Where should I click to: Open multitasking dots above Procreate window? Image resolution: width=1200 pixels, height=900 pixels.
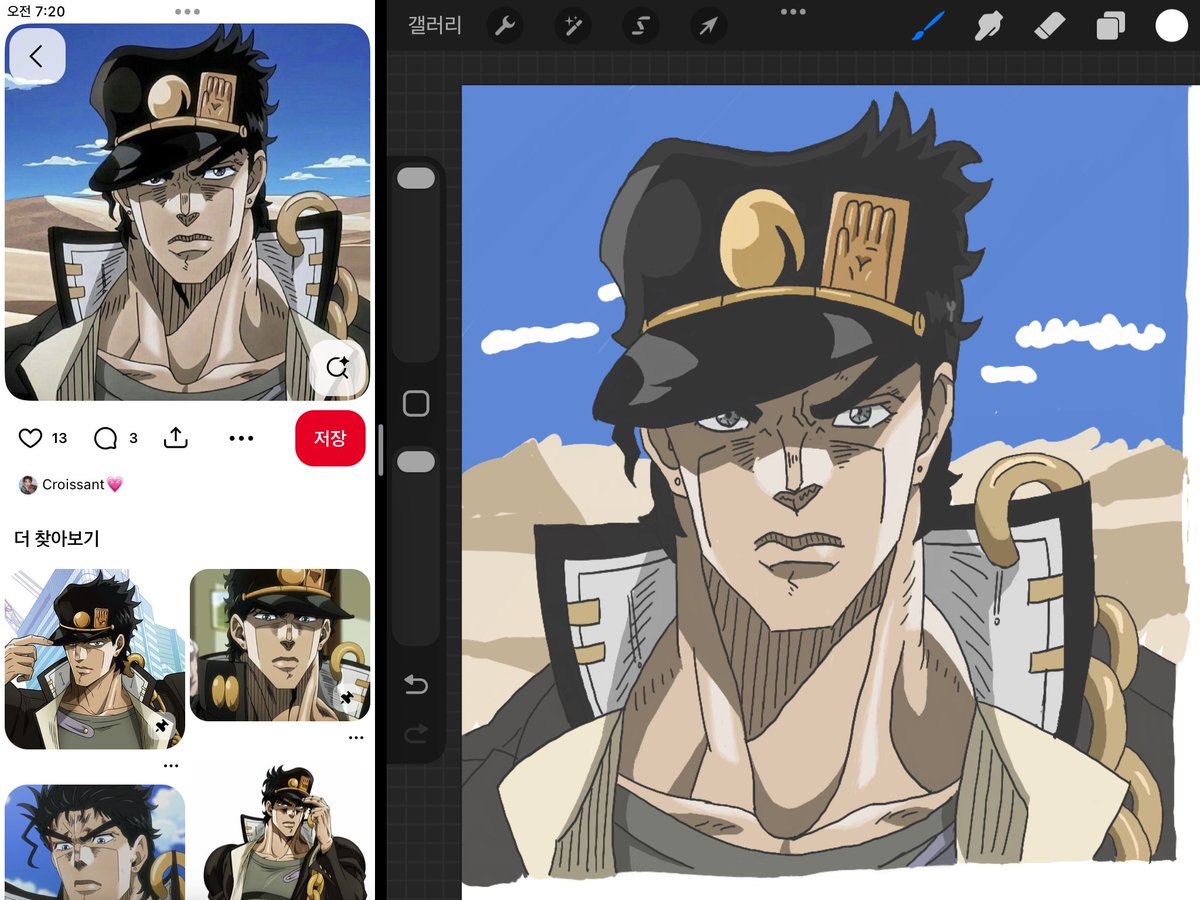point(793,12)
